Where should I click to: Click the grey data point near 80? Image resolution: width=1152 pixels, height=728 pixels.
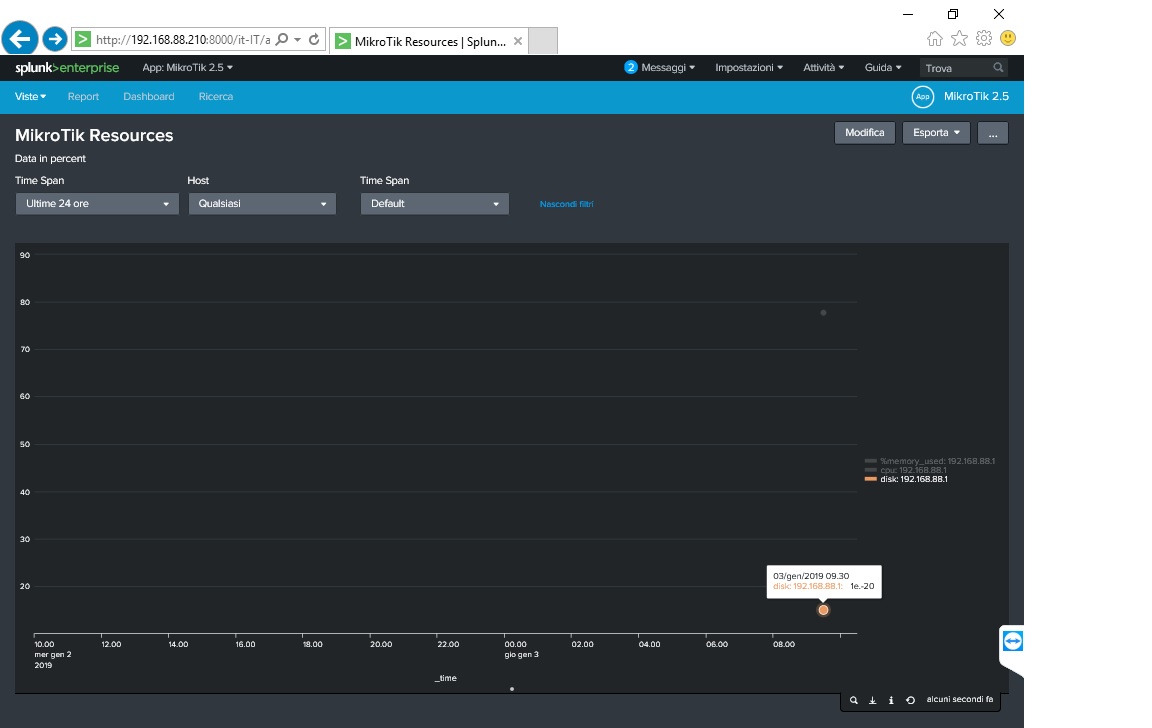pyautogui.click(x=824, y=313)
